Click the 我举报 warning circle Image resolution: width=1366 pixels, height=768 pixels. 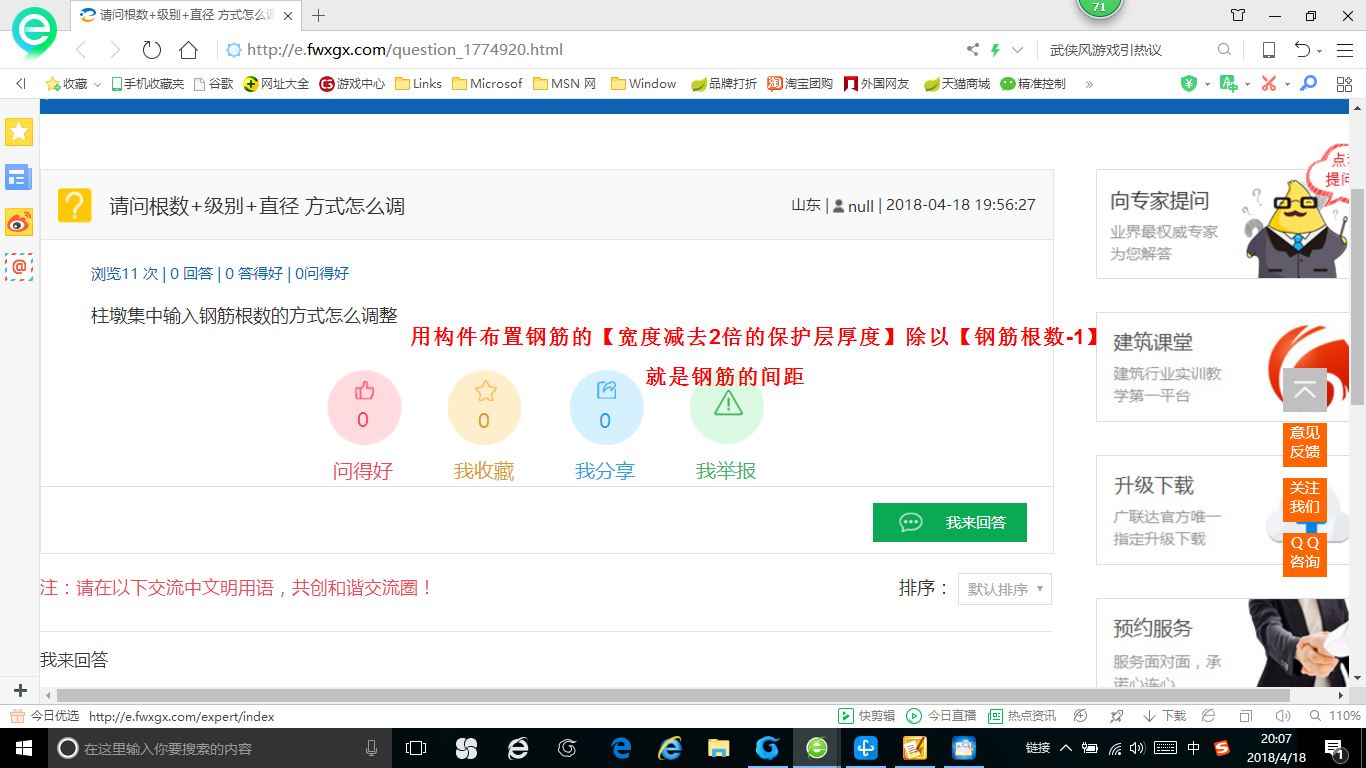(727, 407)
